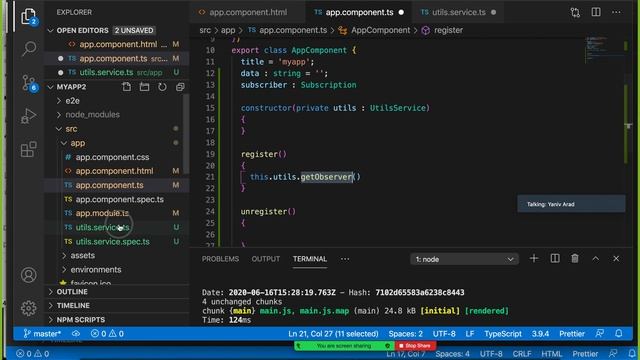Split the editor to the right
The width and height of the screenshot is (640, 360).
point(596,12)
